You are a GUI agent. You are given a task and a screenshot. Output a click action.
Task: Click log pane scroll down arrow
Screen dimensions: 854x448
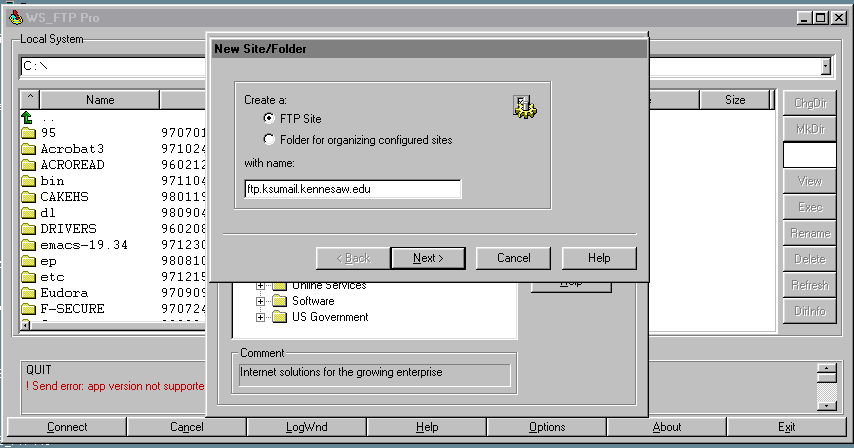point(826,406)
